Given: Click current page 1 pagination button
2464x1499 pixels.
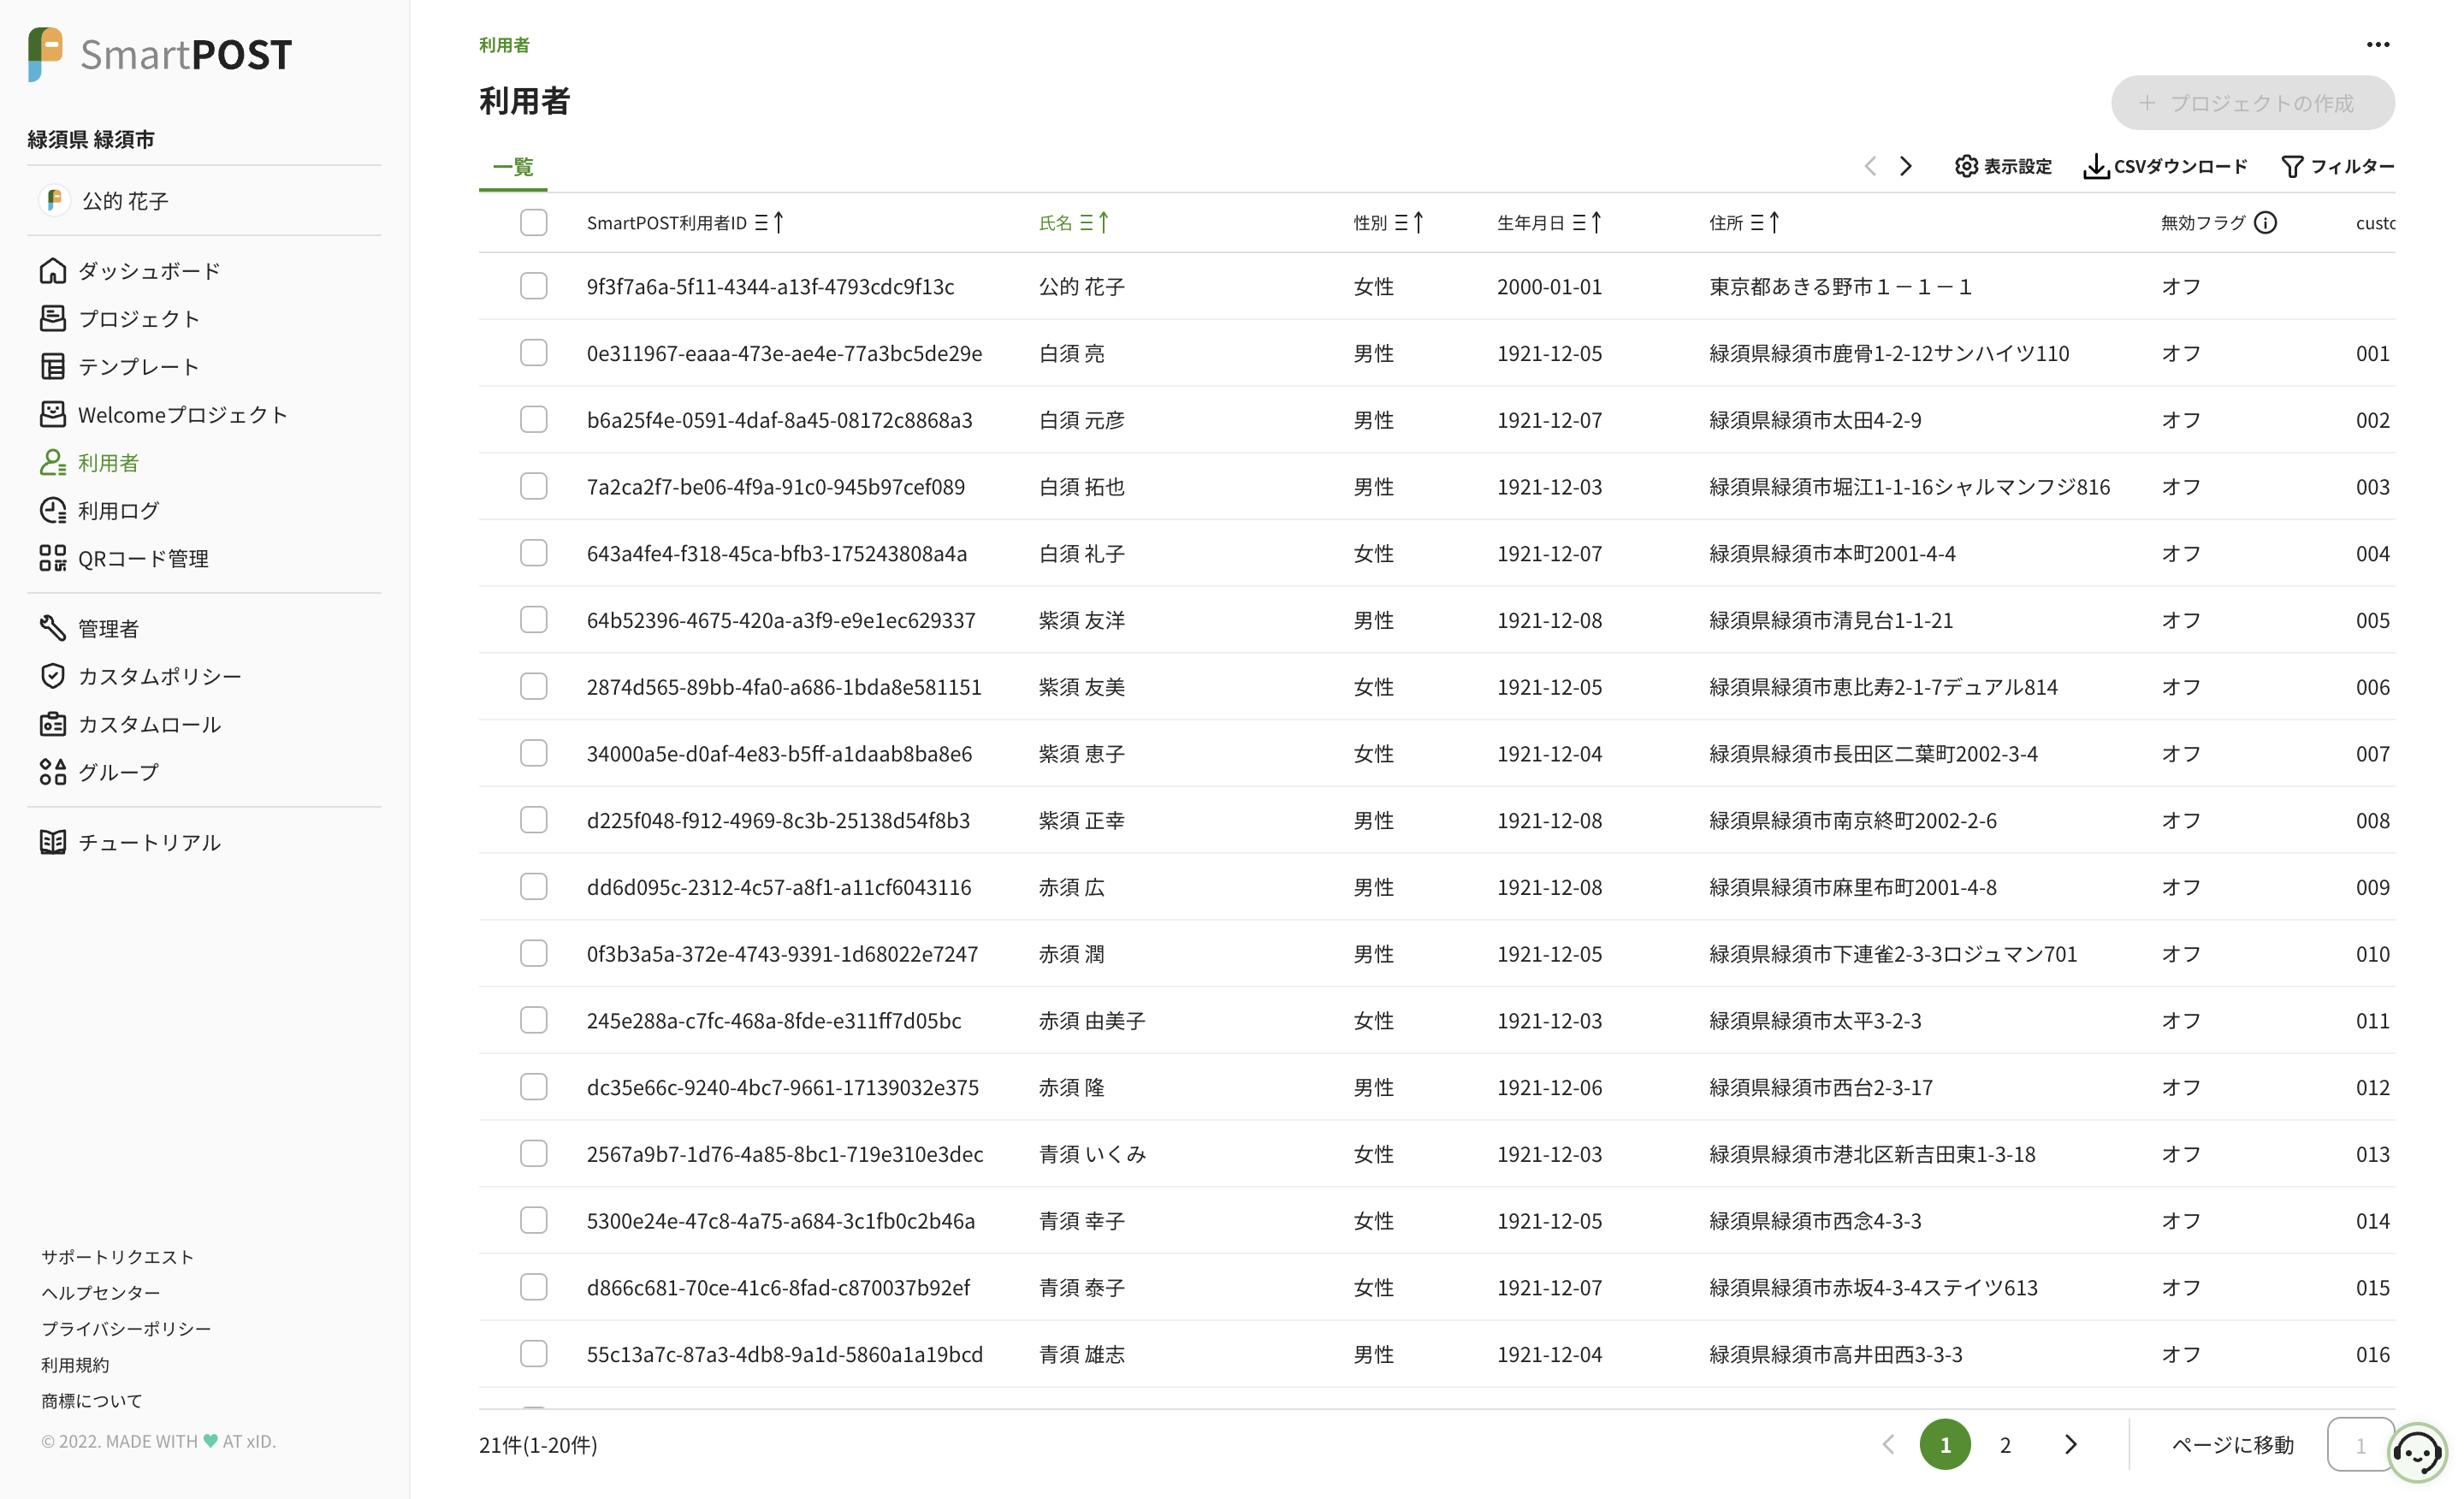Looking at the screenshot, I should pyautogui.click(x=1945, y=1445).
